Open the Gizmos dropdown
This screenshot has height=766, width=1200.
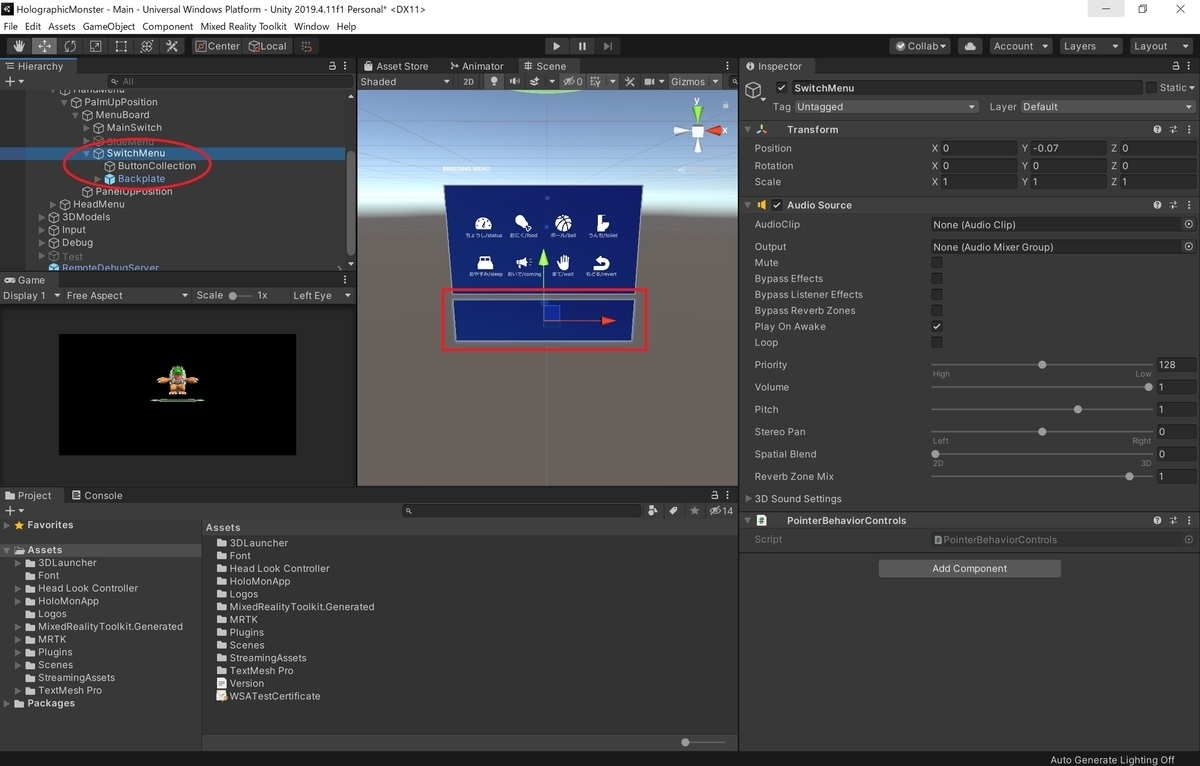point(694,82)
